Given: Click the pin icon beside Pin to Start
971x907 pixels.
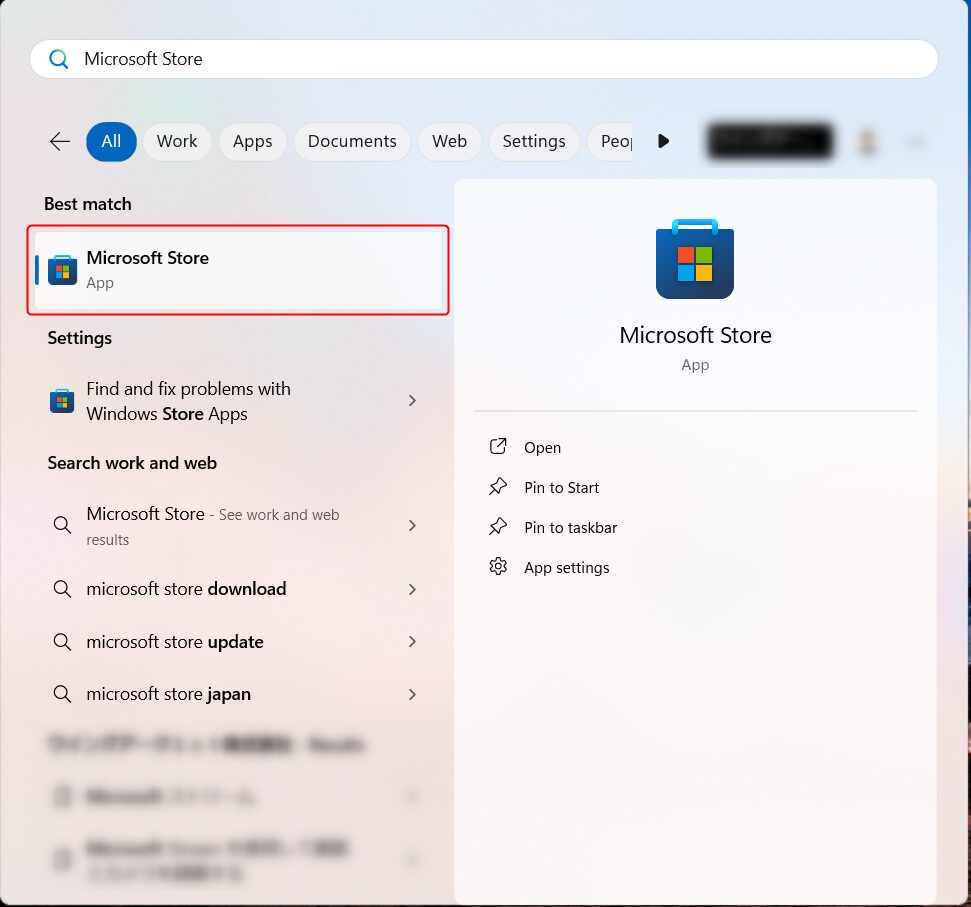Looking at the screenshot, I should 499,487.
